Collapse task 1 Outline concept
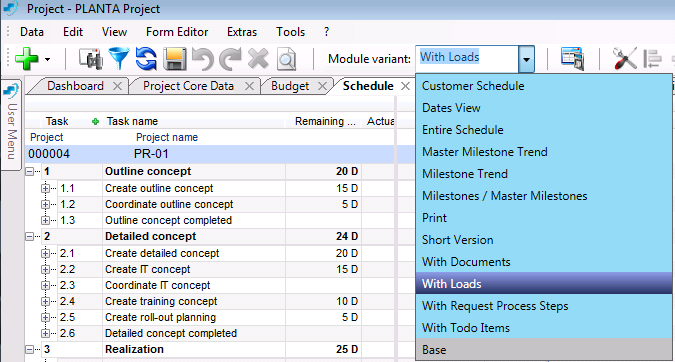 [x=29, y=172]
